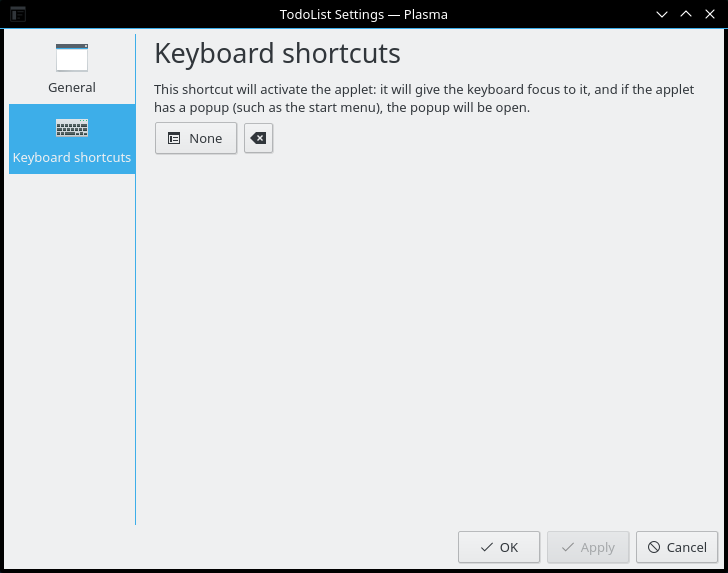Clear the shortcut with the backspace icon
728x573 pixels.
click(x=259, y=138)
